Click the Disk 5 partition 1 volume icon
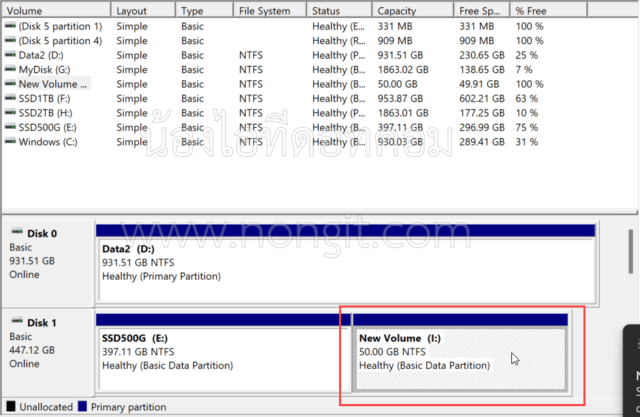The image size is (640, 417). 10,26
